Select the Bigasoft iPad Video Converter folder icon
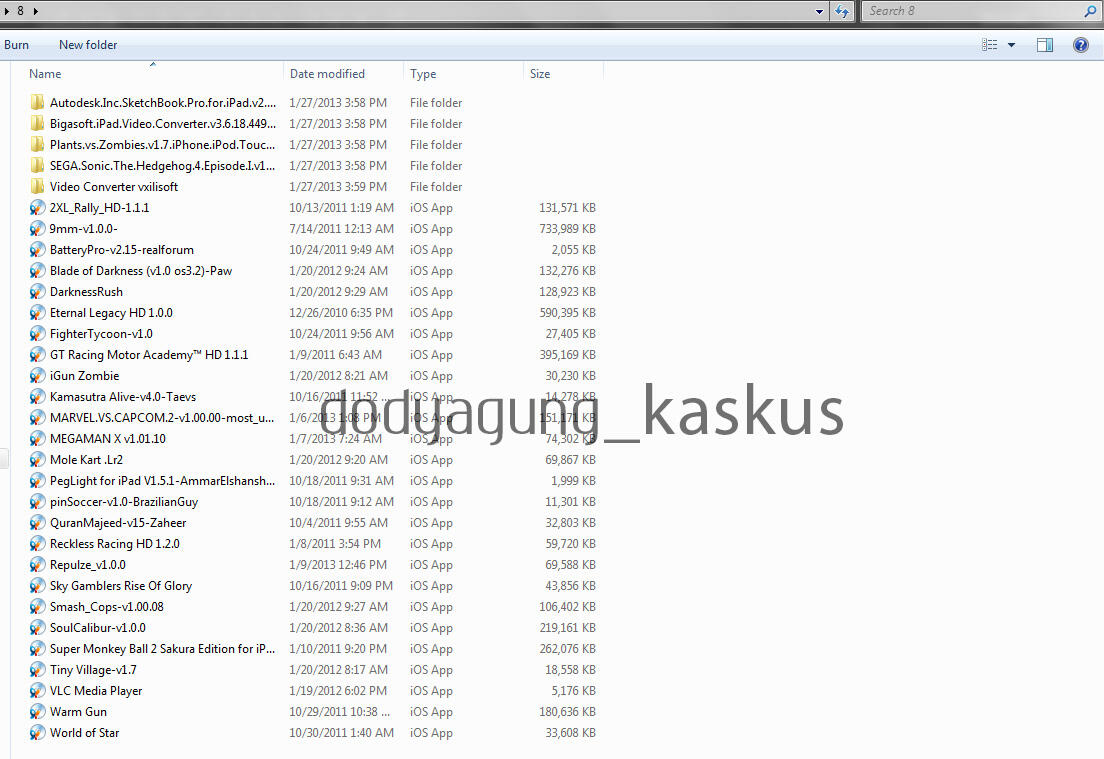The width and height of the screenshot is (1104, 759). point(37,124)
